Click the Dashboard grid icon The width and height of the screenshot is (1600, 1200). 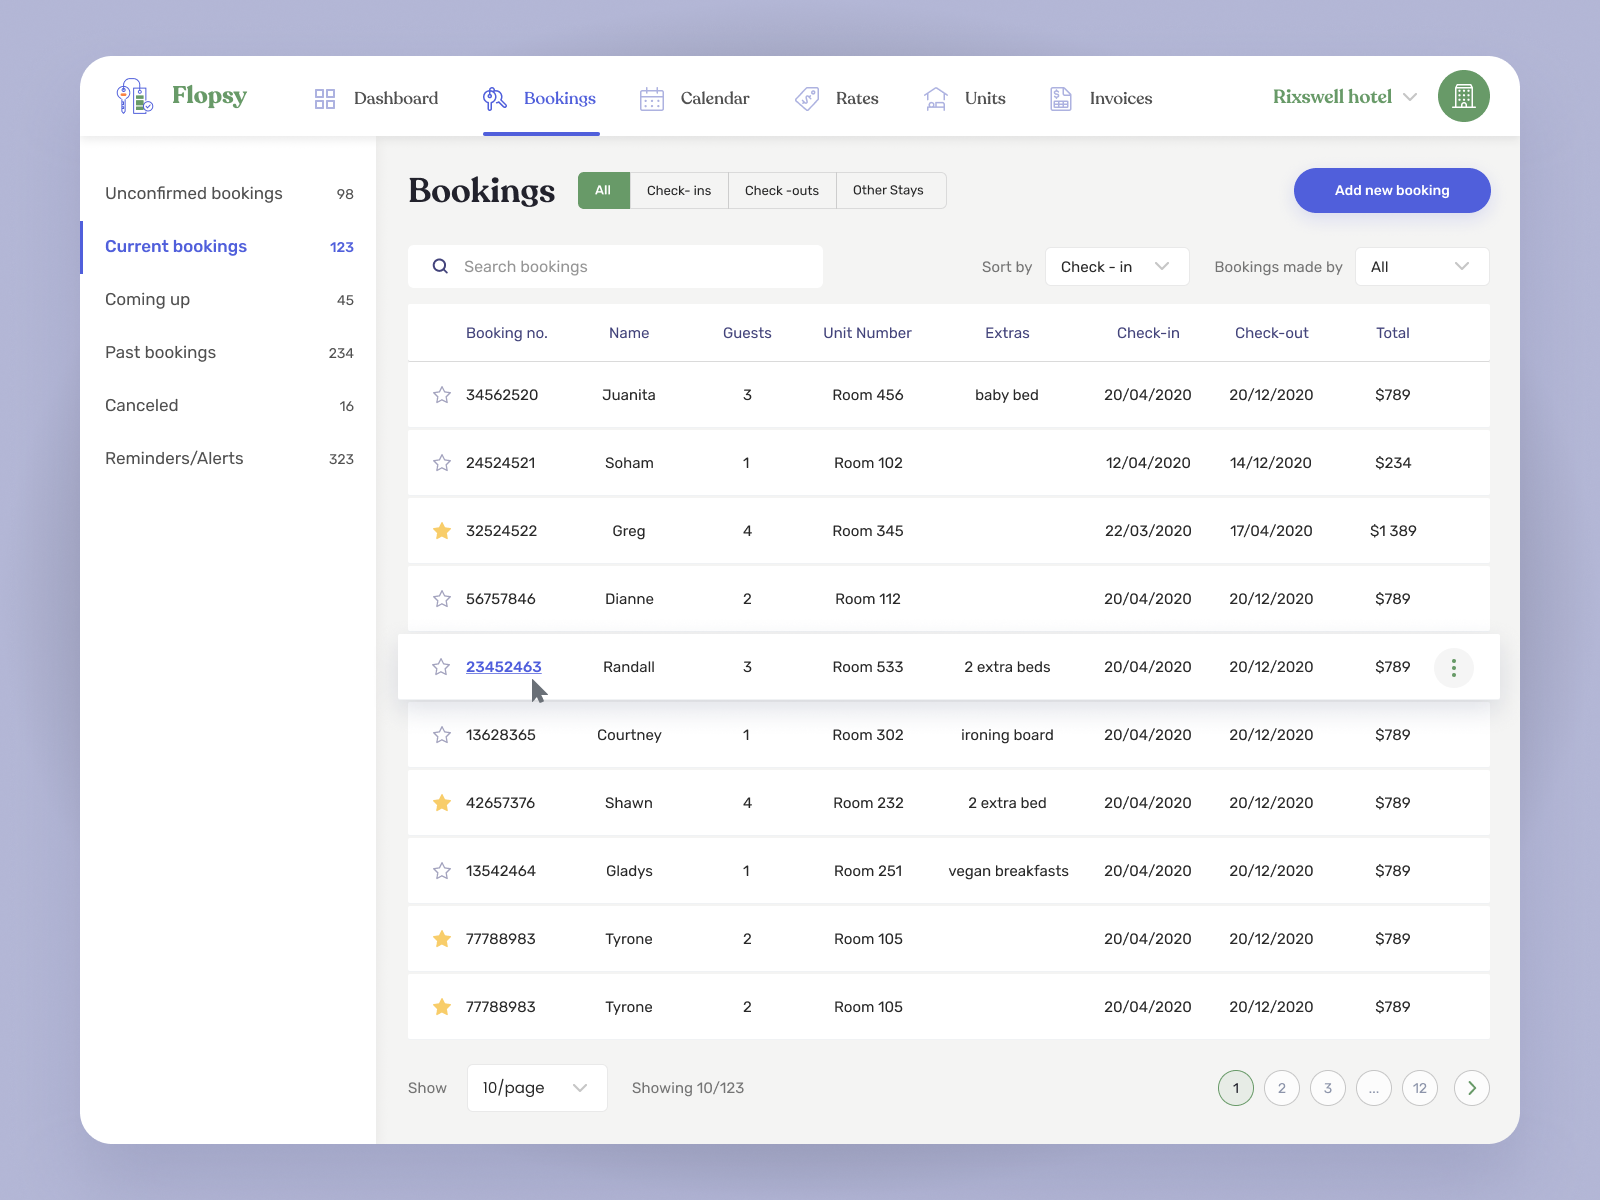(x=325, y=98)
